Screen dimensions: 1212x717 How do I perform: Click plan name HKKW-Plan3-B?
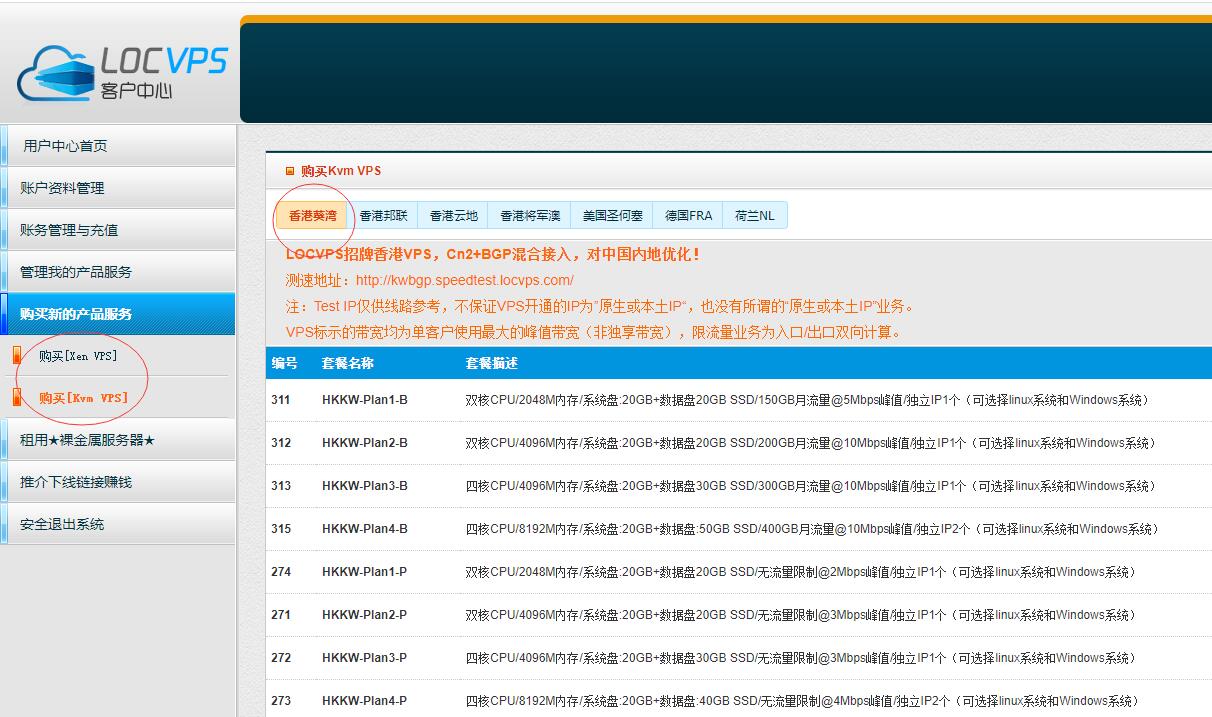tap(365, 486)
